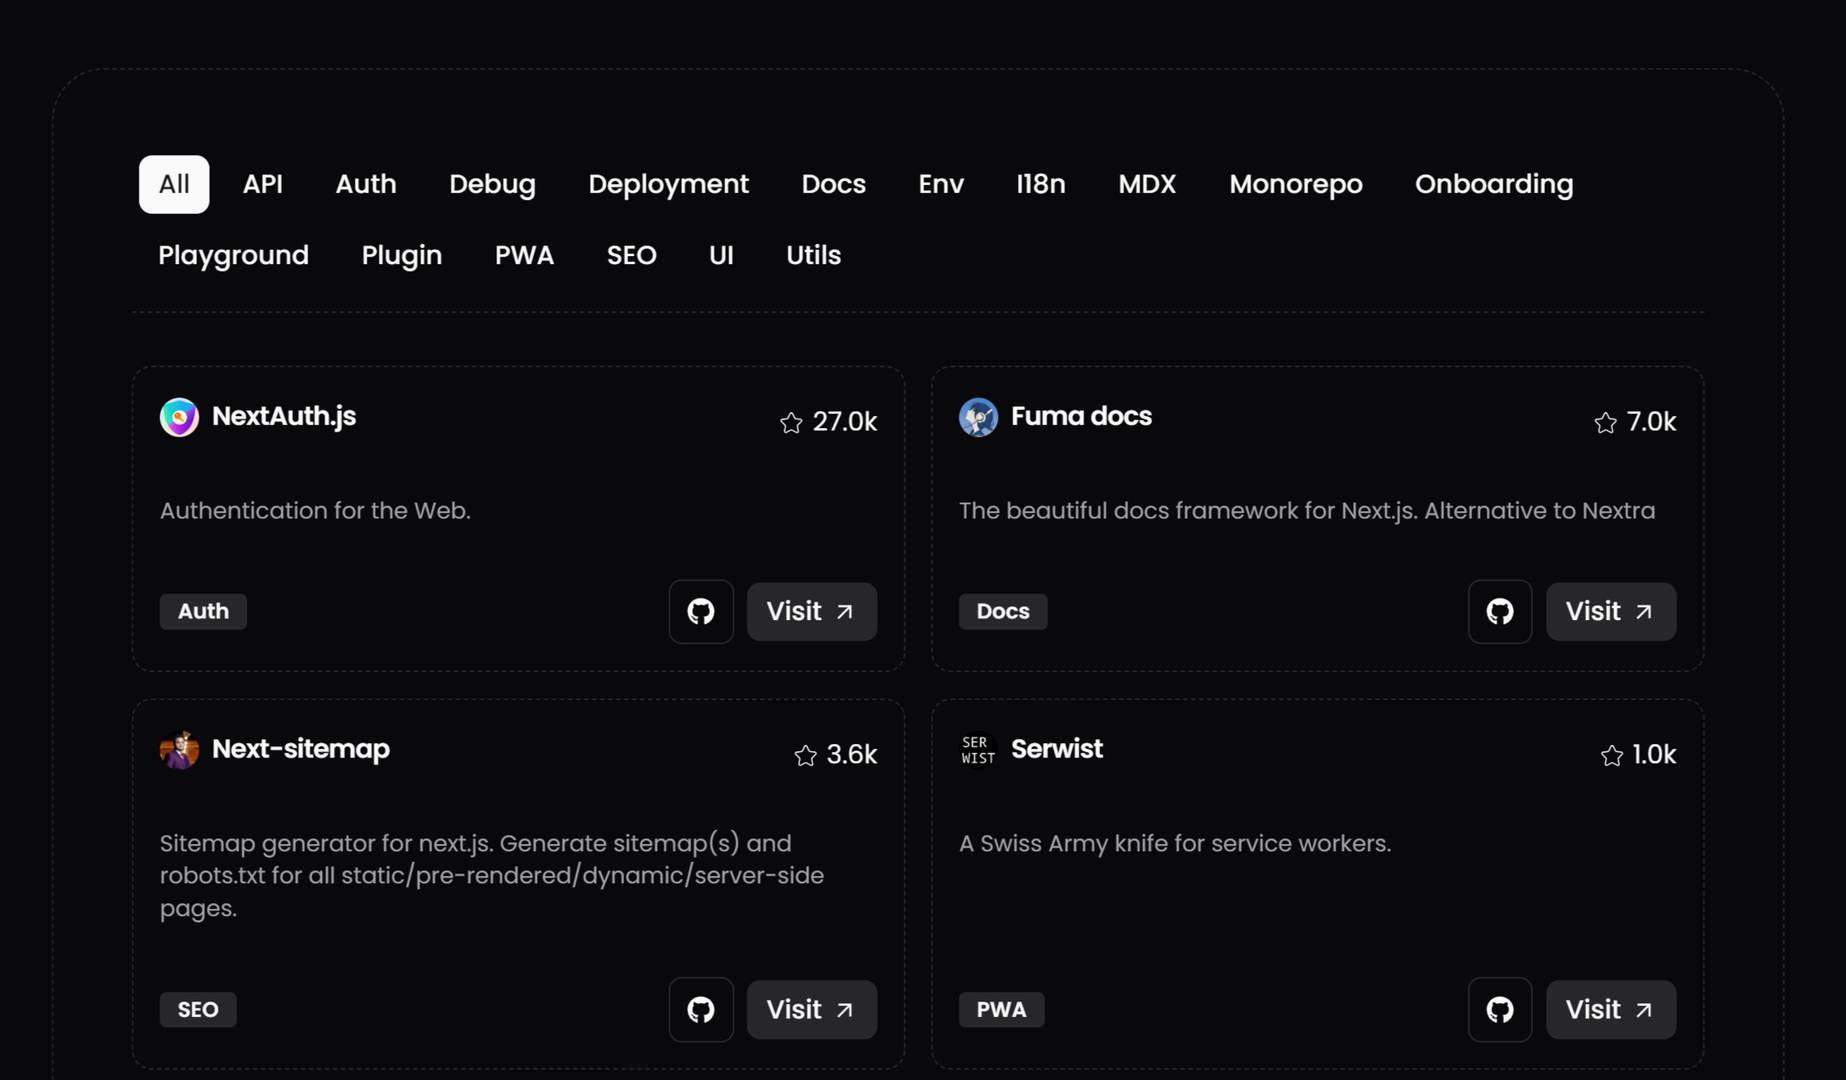The image size is (1846, 1080).
Task: Open Serwist GitHub repository icon
Action: (x=1499, y=1009)
